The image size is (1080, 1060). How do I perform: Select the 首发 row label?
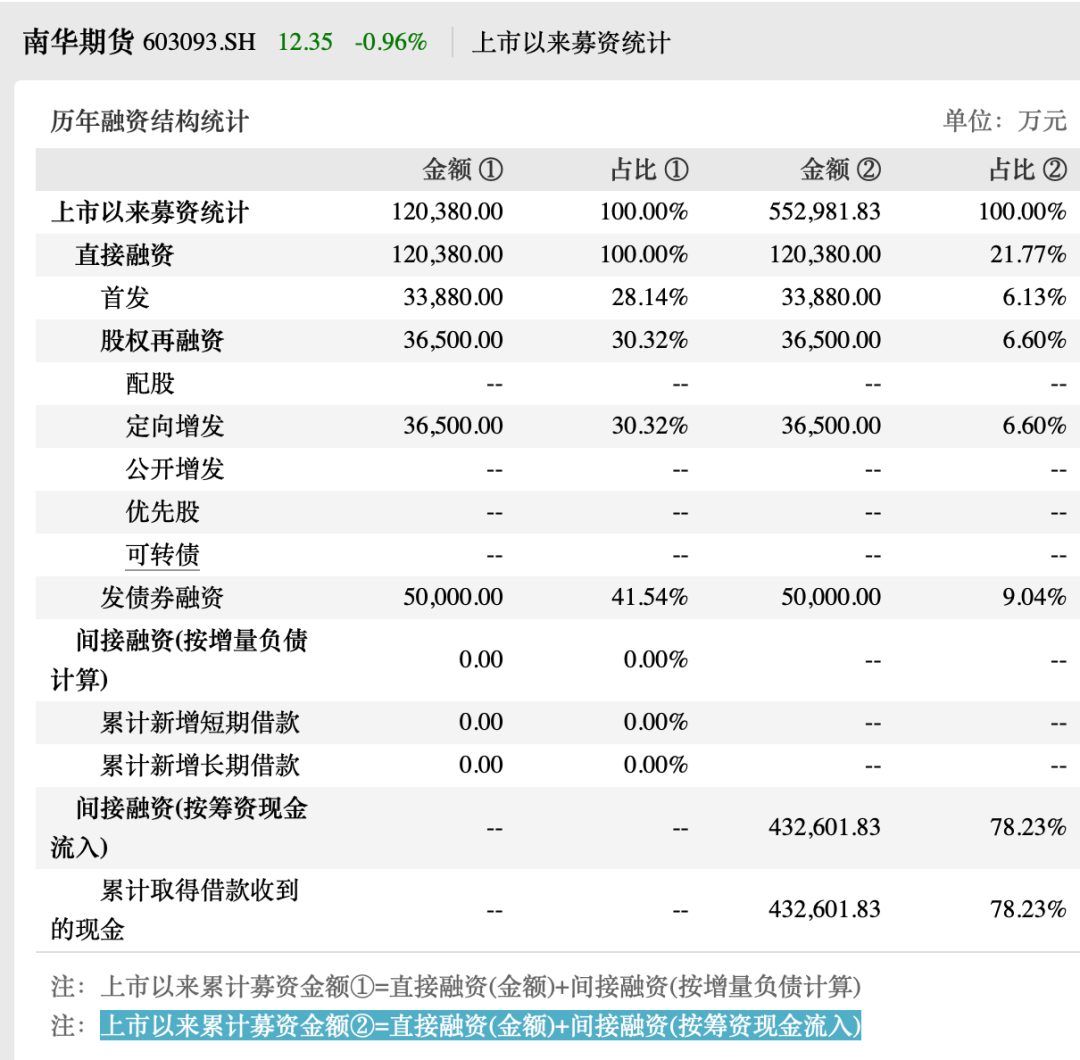coord(125,298)
